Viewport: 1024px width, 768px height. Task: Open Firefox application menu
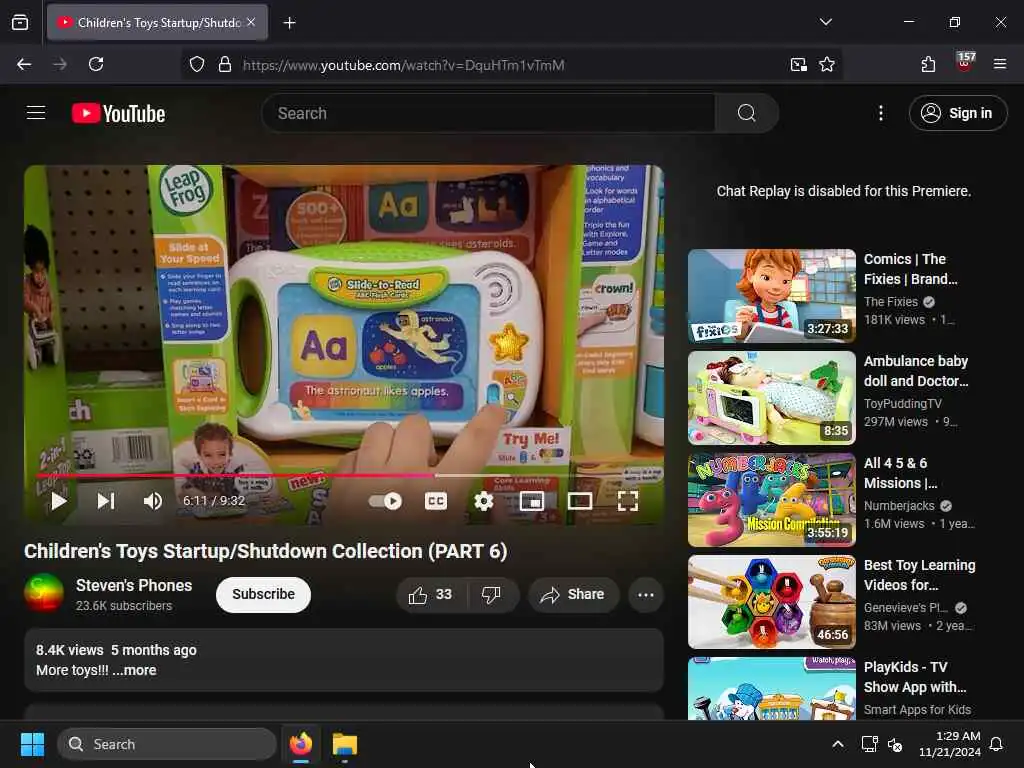[x=1000, y=64]
